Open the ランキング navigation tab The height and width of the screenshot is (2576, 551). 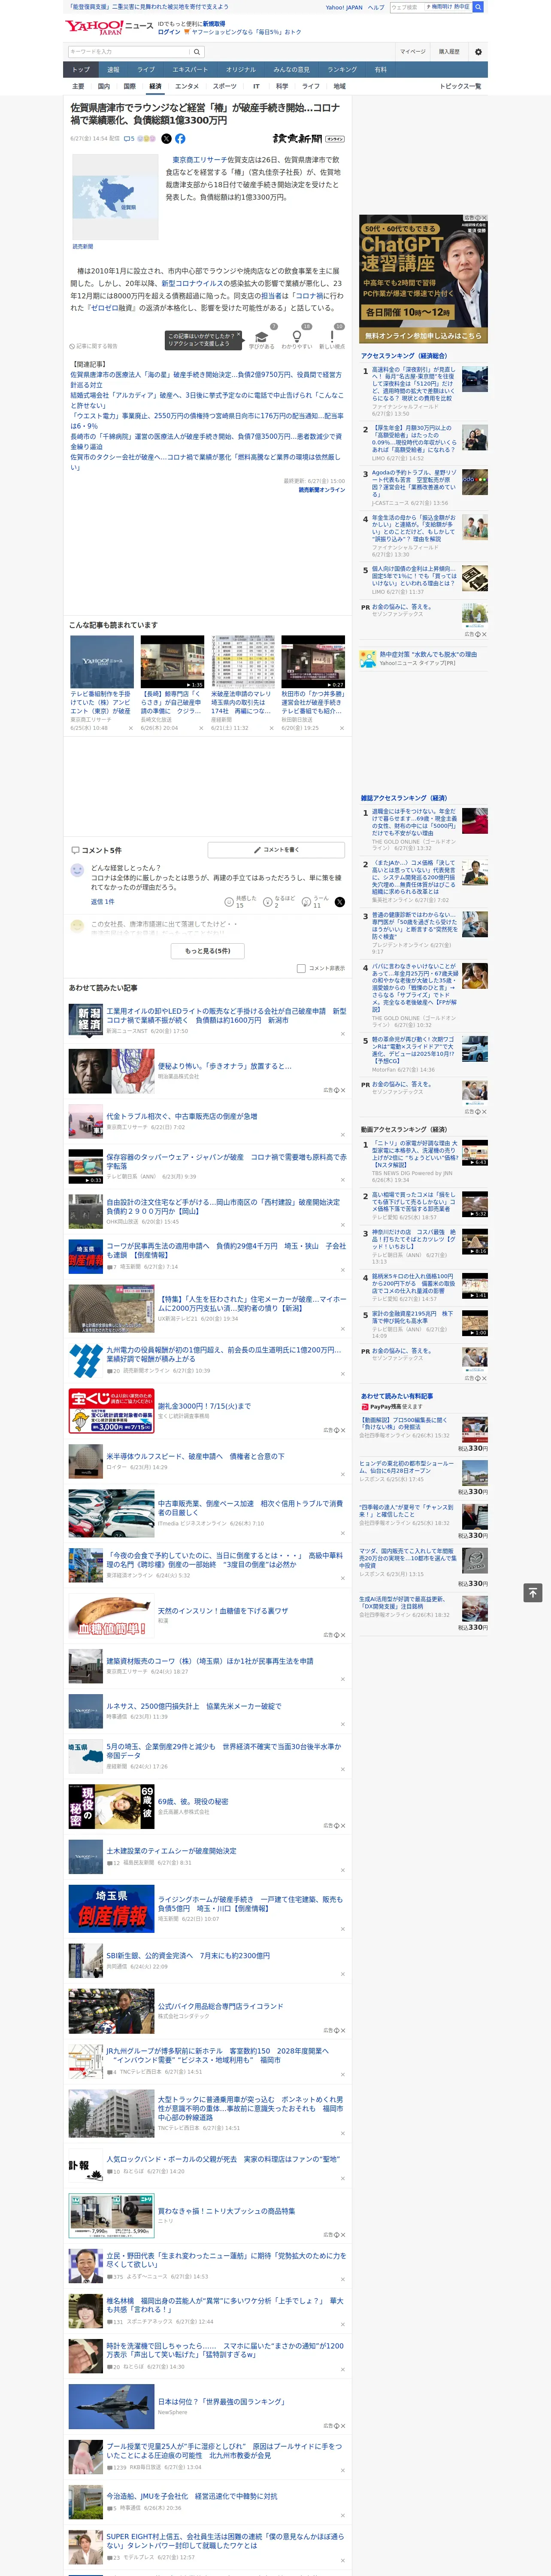(342, 70)
